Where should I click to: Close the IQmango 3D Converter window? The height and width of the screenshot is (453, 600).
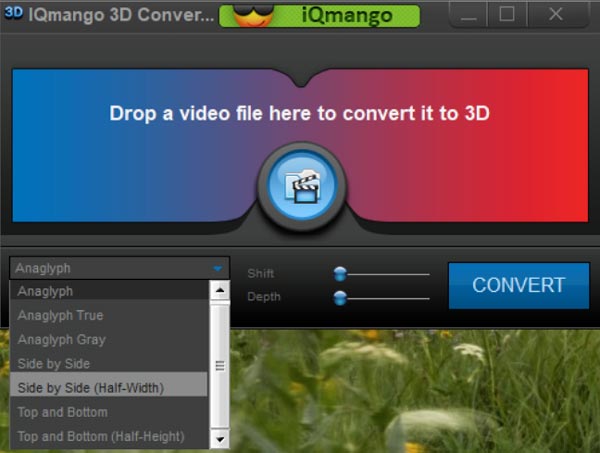tap(556, 15)
